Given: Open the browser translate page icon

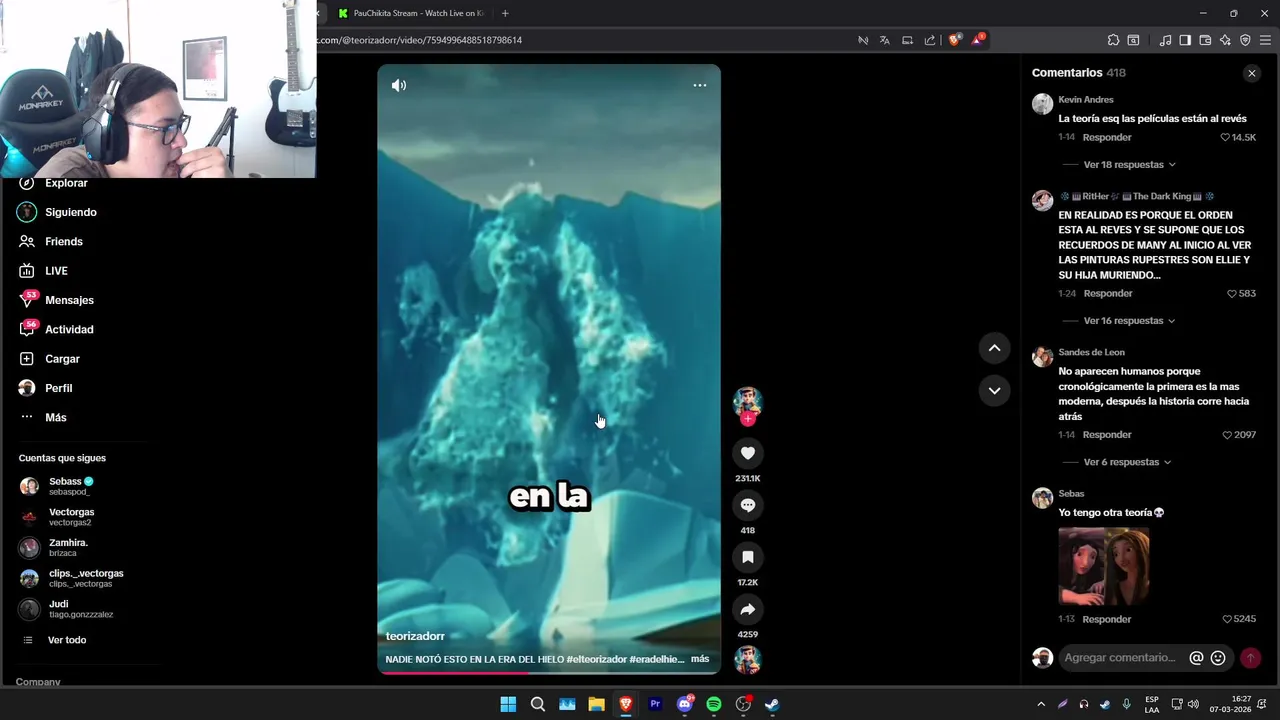Looking at the screenshot, I should [x=885, y=40].
